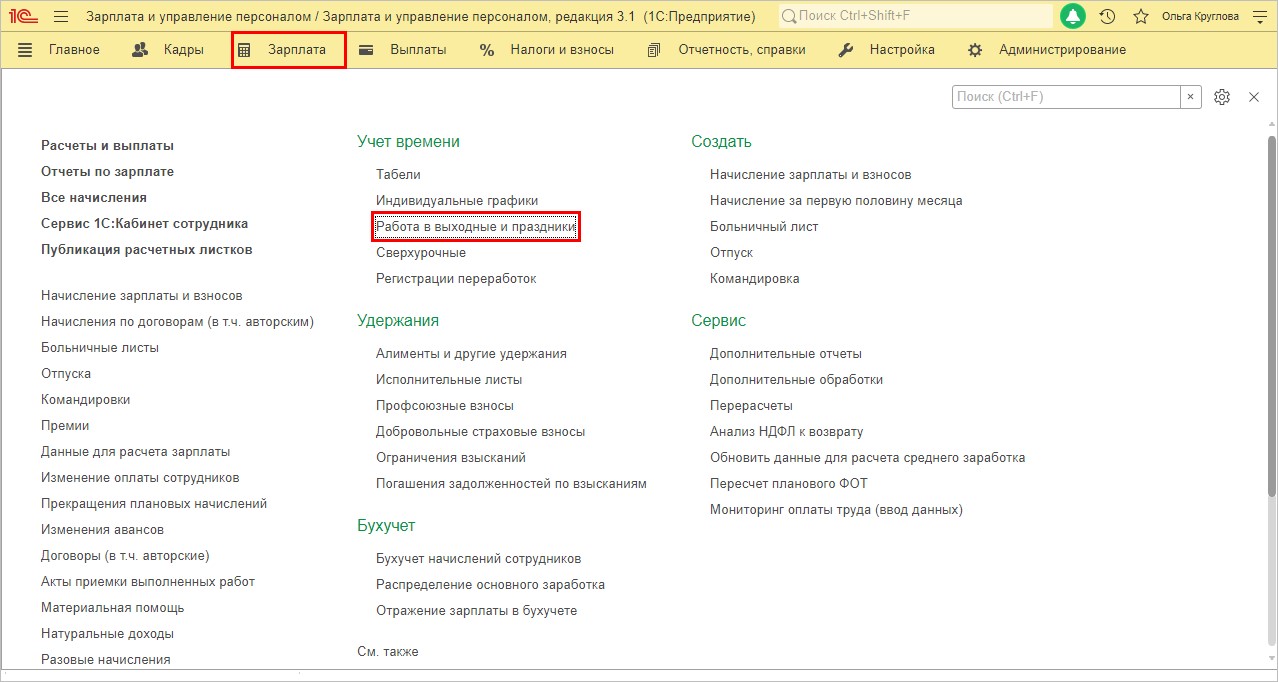Create a Командировка document
1278x682 pixels.
[x=755, y=278]
